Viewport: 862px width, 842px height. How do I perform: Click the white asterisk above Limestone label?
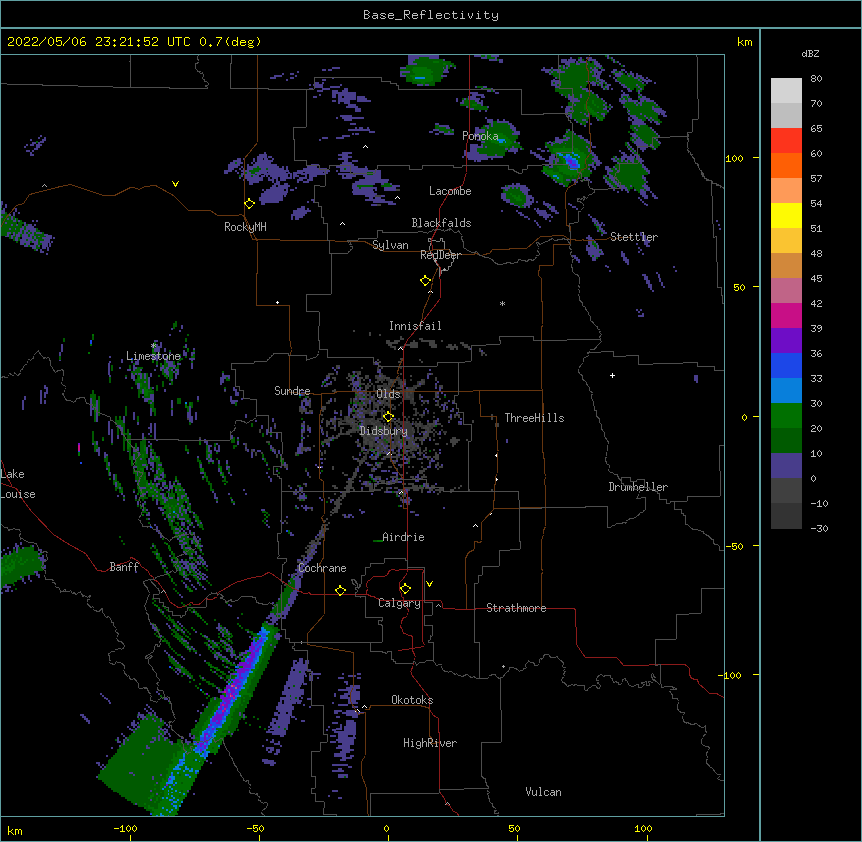(154, 346)
